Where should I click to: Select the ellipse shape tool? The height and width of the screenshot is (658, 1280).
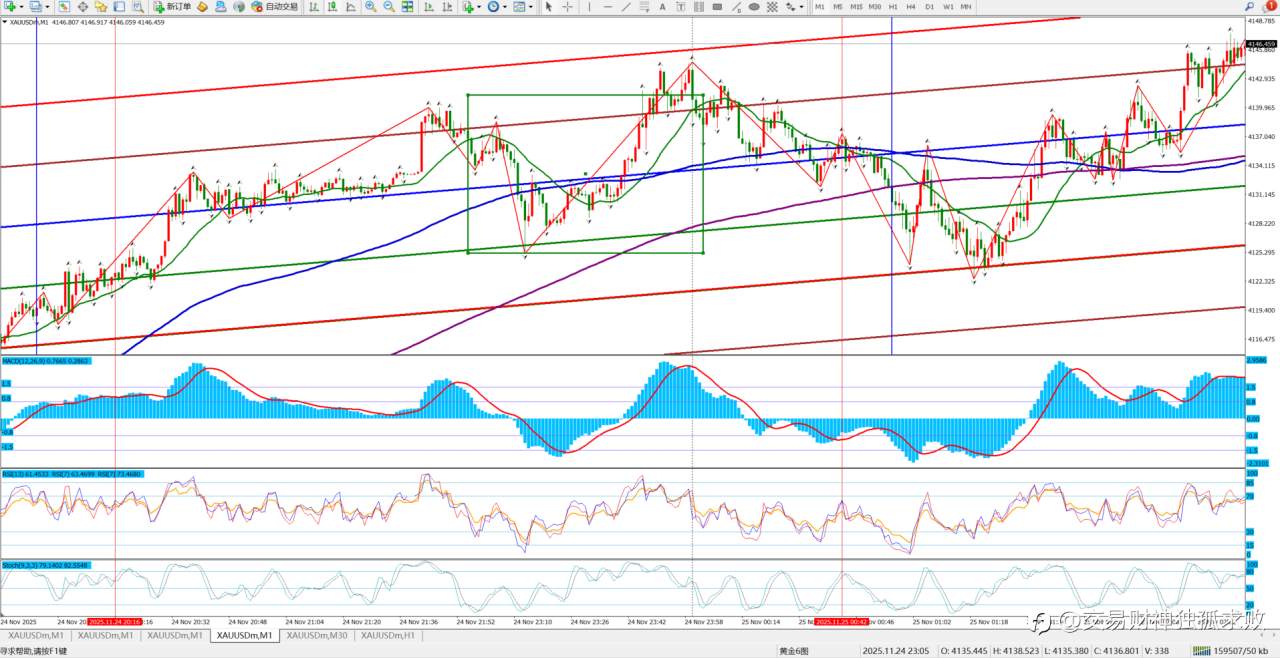[x=754, y=6]
